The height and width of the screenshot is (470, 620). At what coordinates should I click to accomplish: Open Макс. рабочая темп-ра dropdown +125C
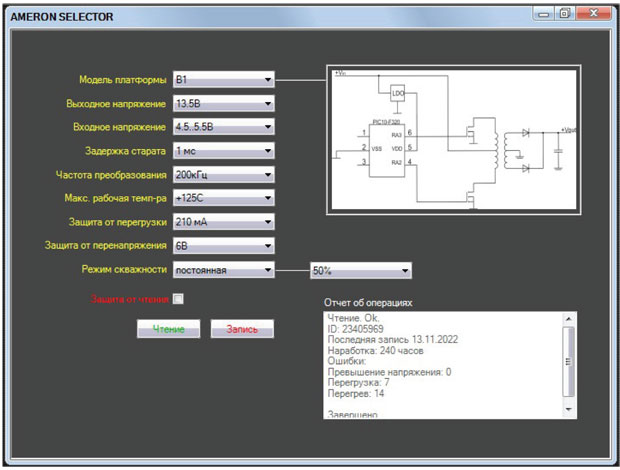[223, 198]
